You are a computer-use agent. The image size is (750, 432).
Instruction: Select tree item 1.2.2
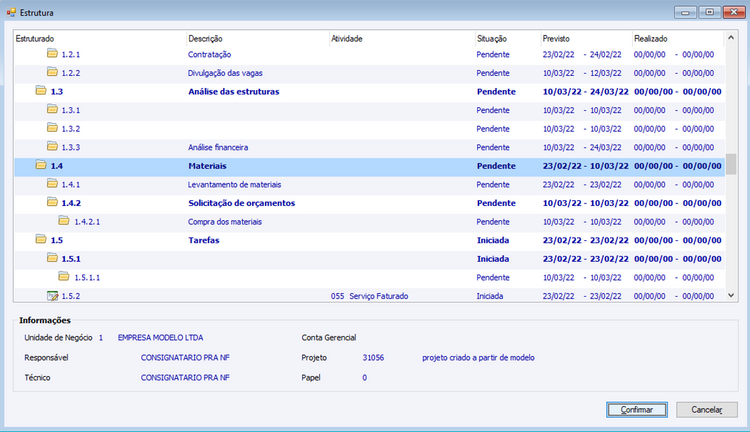click(x=71, y=73)
